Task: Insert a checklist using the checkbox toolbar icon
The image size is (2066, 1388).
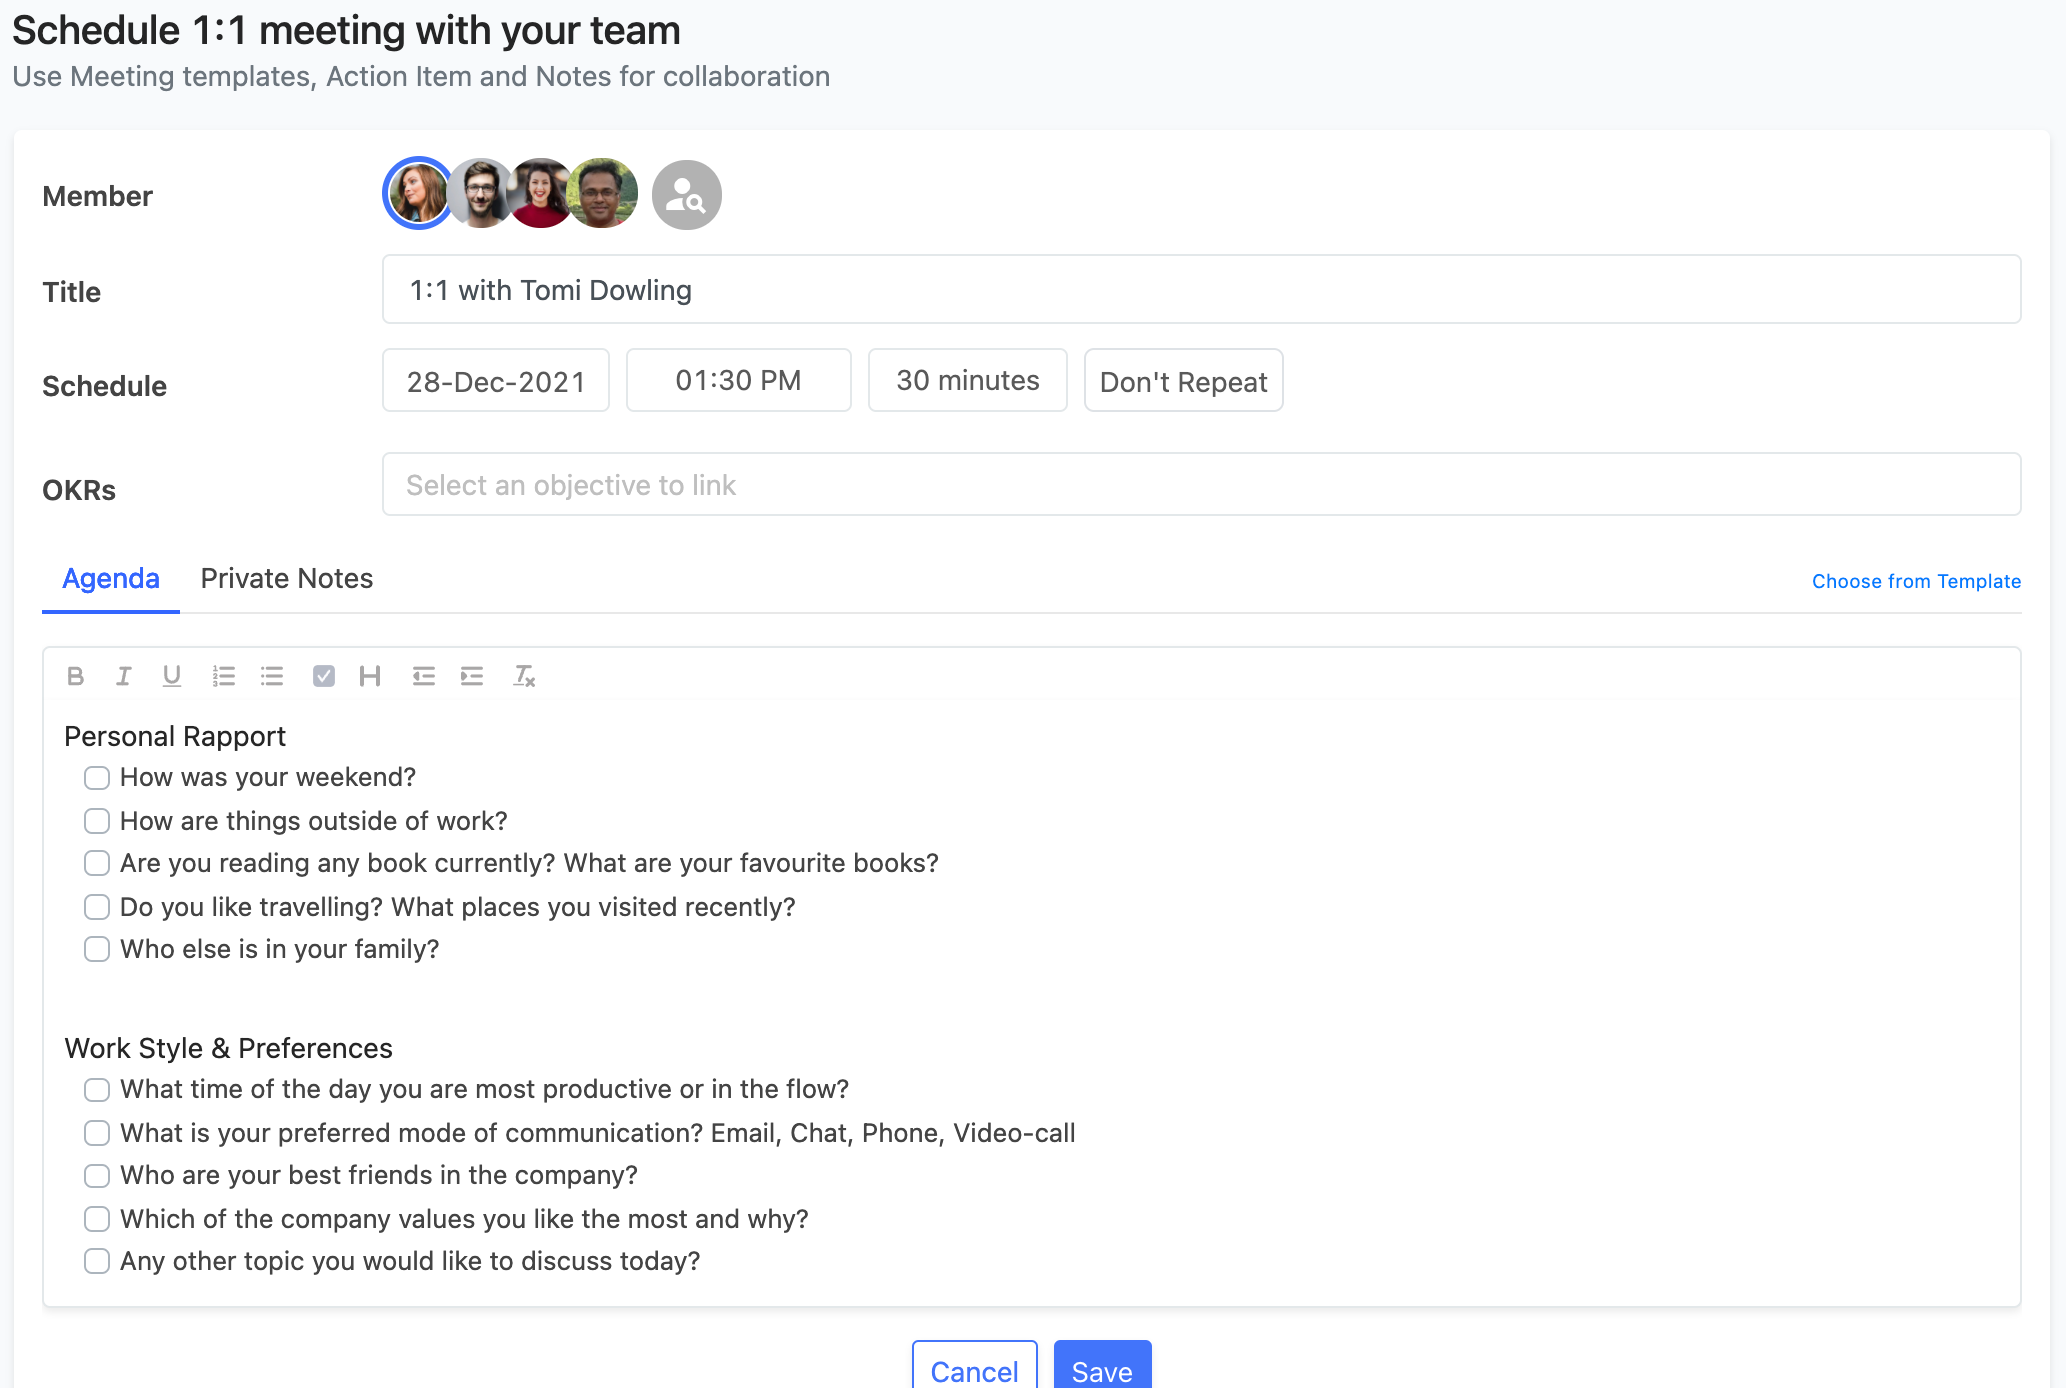Action: pyautogui.click(x=323, y=677)
